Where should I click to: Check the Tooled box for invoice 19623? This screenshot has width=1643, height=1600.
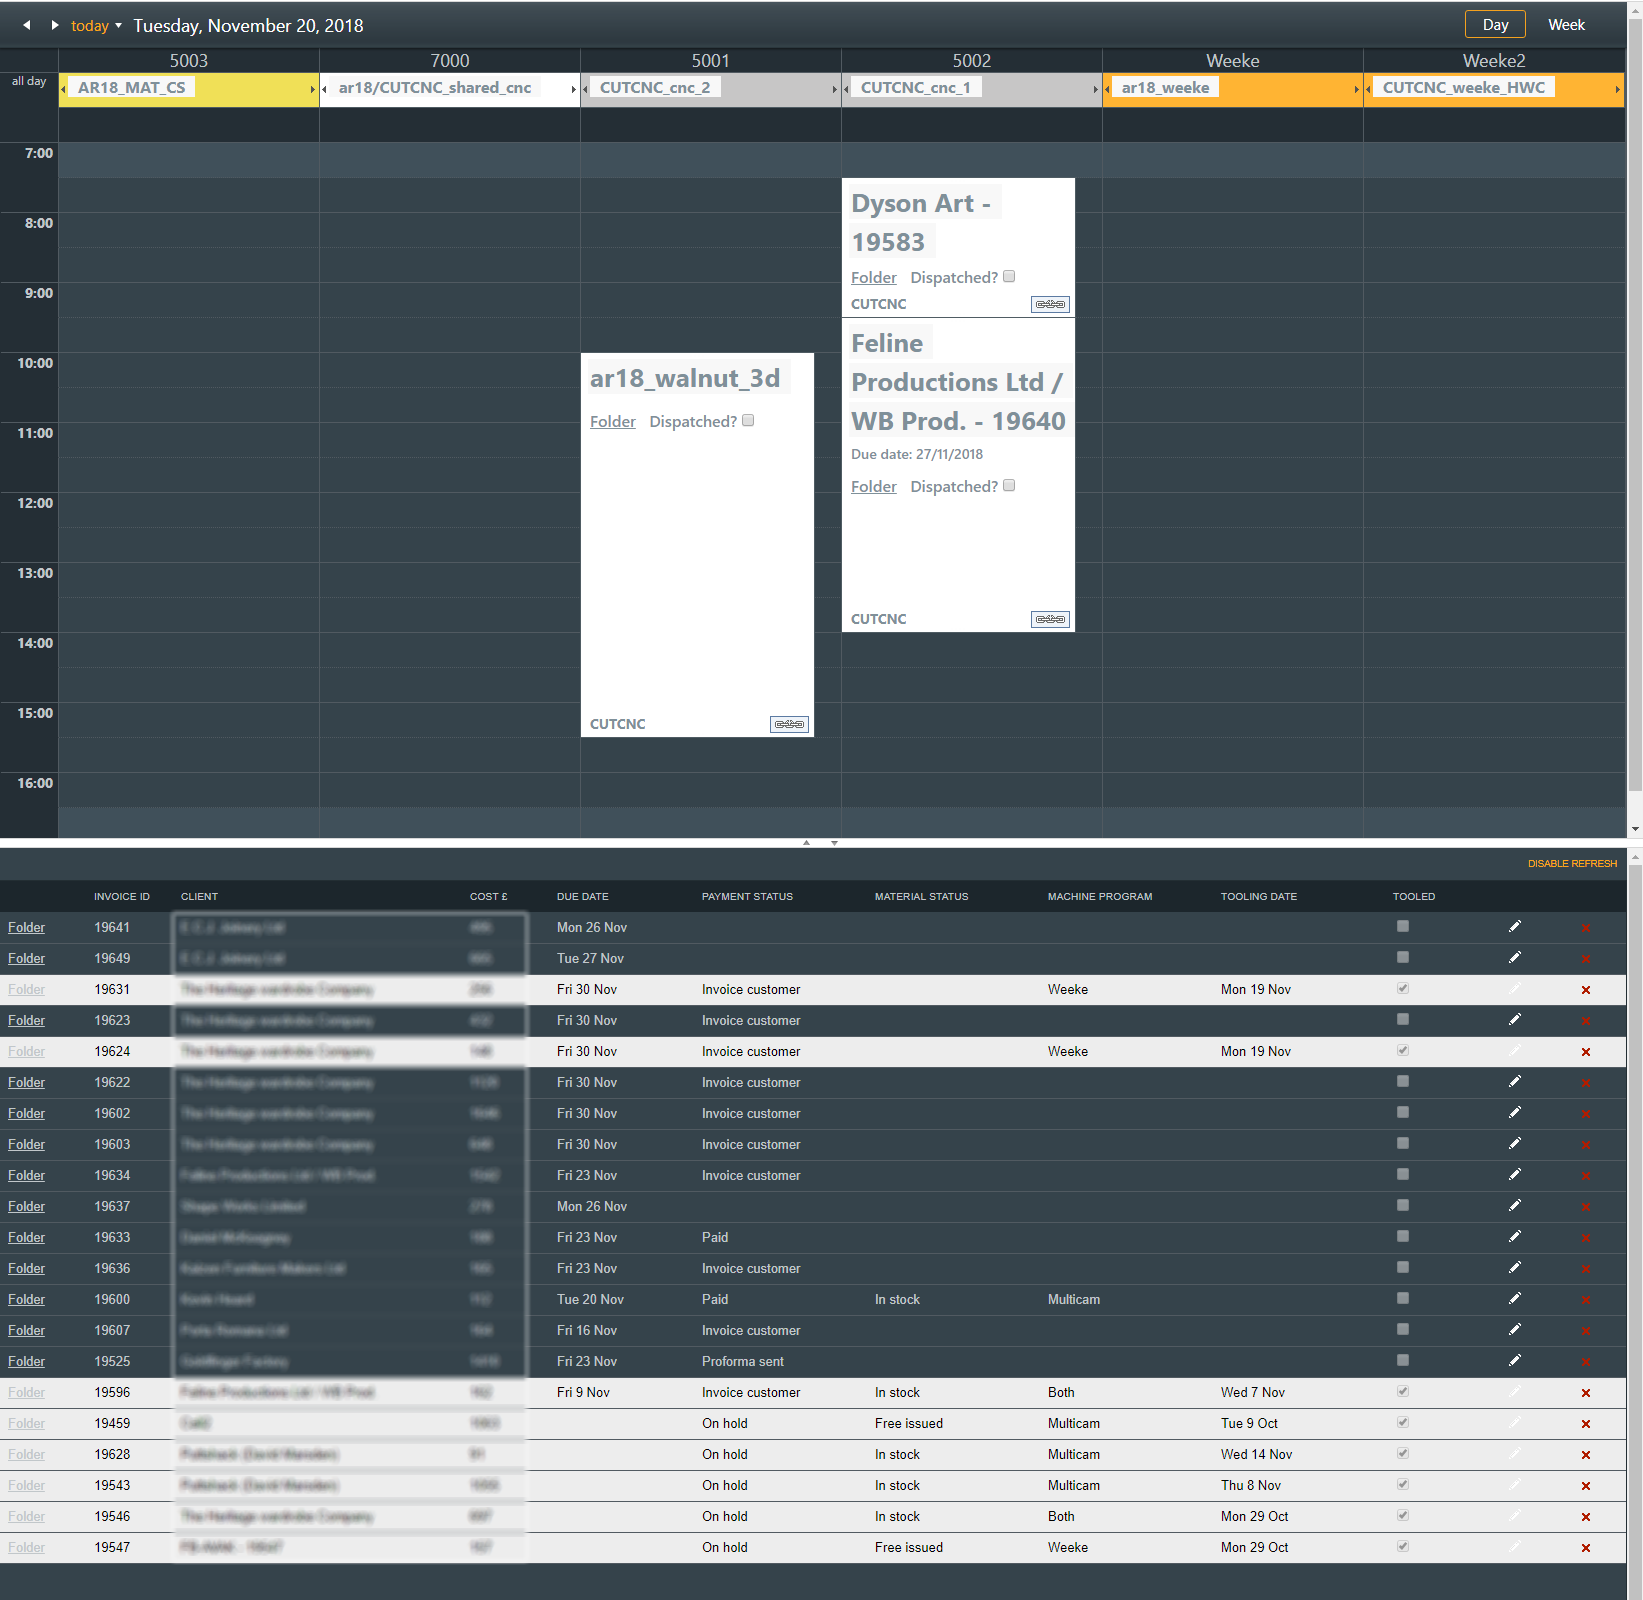pos(1403,1019)
